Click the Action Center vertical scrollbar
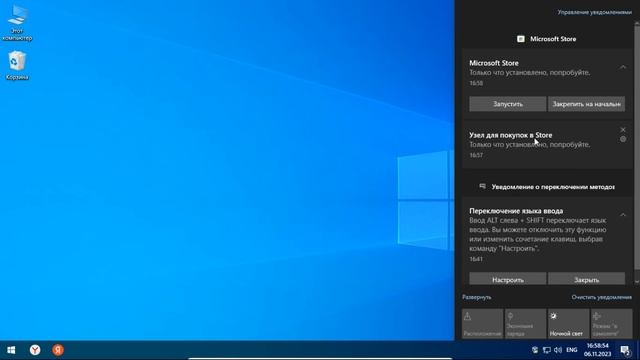This screenshot has width=640, height=360. pos(637,147)
